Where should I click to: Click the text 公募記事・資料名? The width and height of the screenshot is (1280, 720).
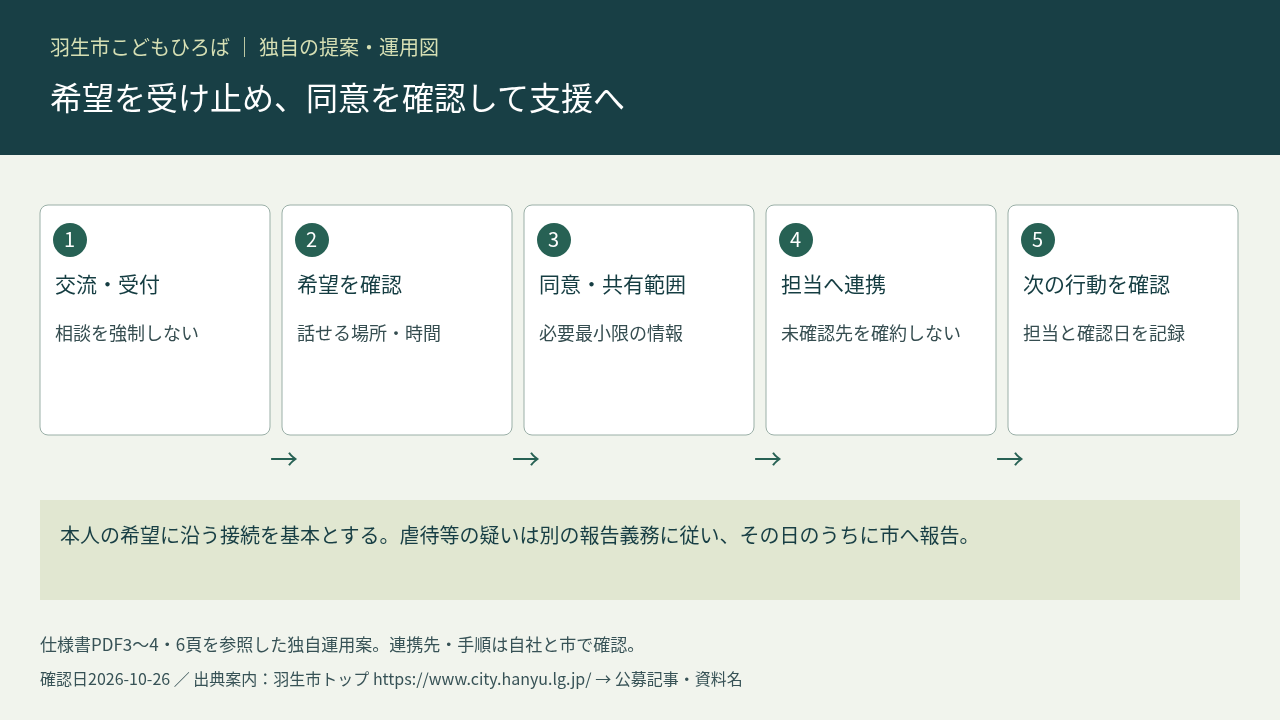point(679,679)
